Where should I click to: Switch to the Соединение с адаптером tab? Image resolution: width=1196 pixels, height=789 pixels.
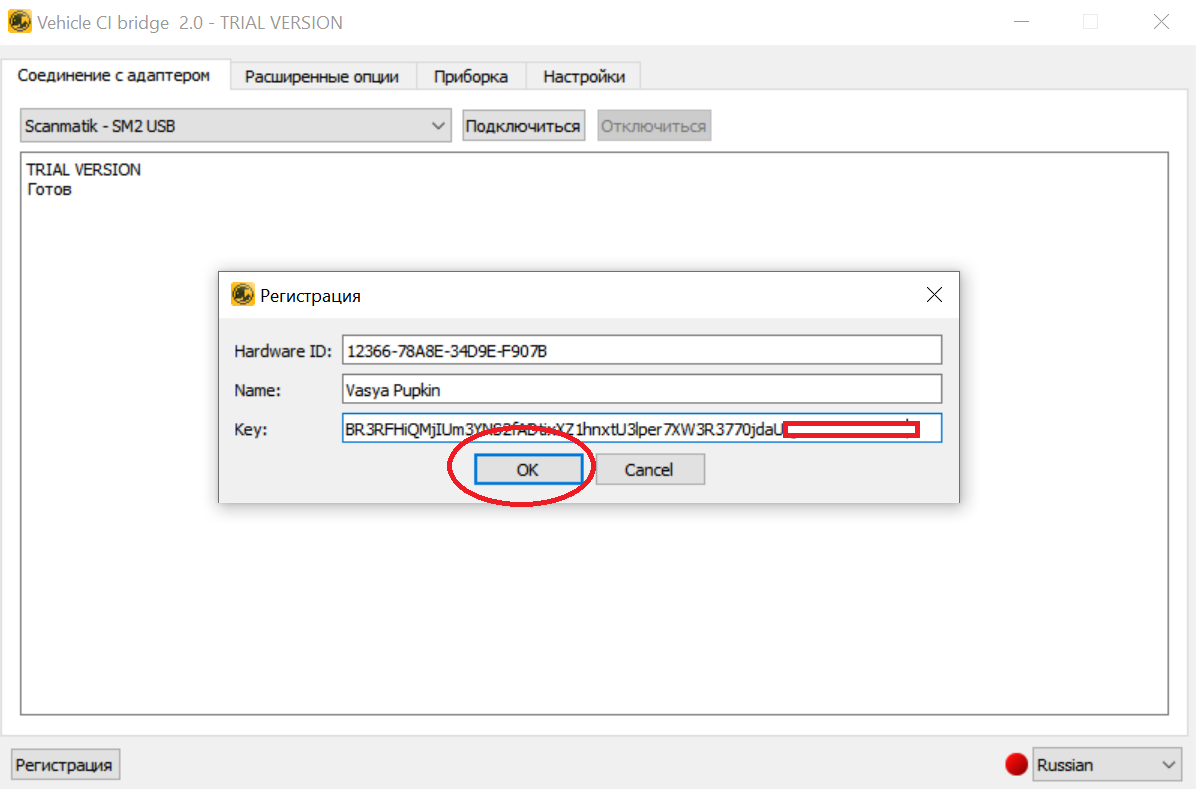point(114,76)
